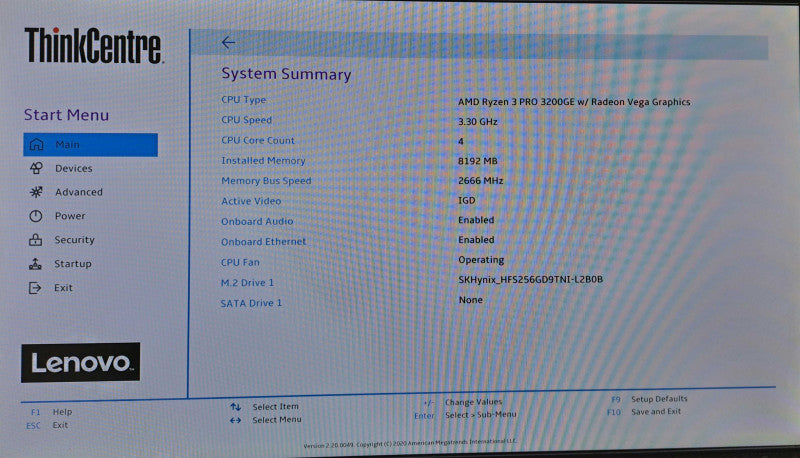Viewport: 800px width, 458px height.
Task: Click the Main home icon
Action: 36,144
